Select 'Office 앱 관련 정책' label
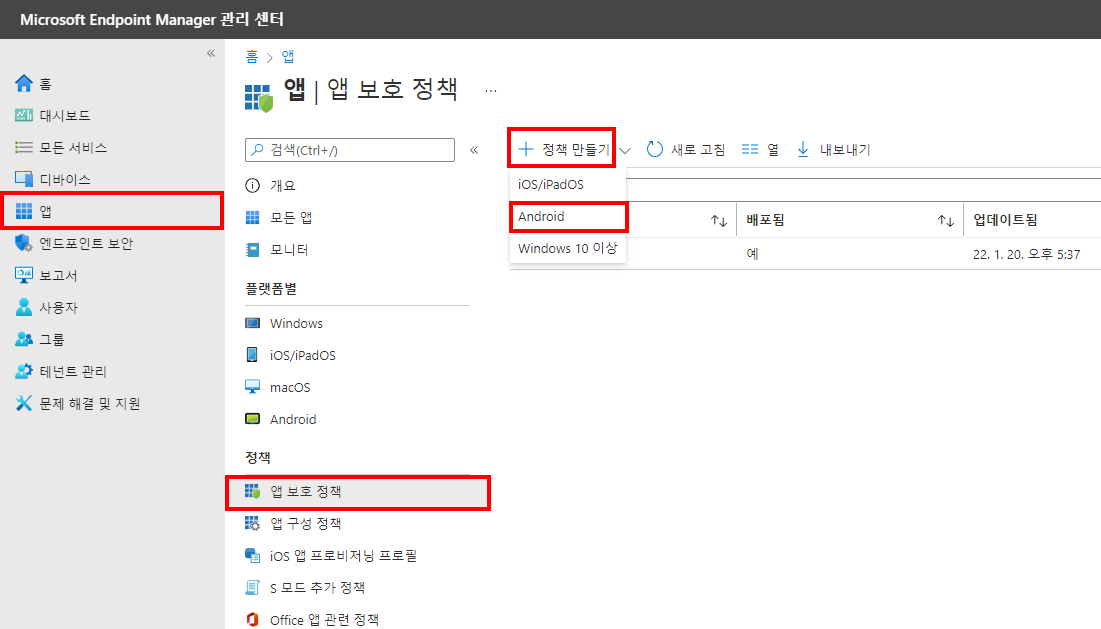 324,620
